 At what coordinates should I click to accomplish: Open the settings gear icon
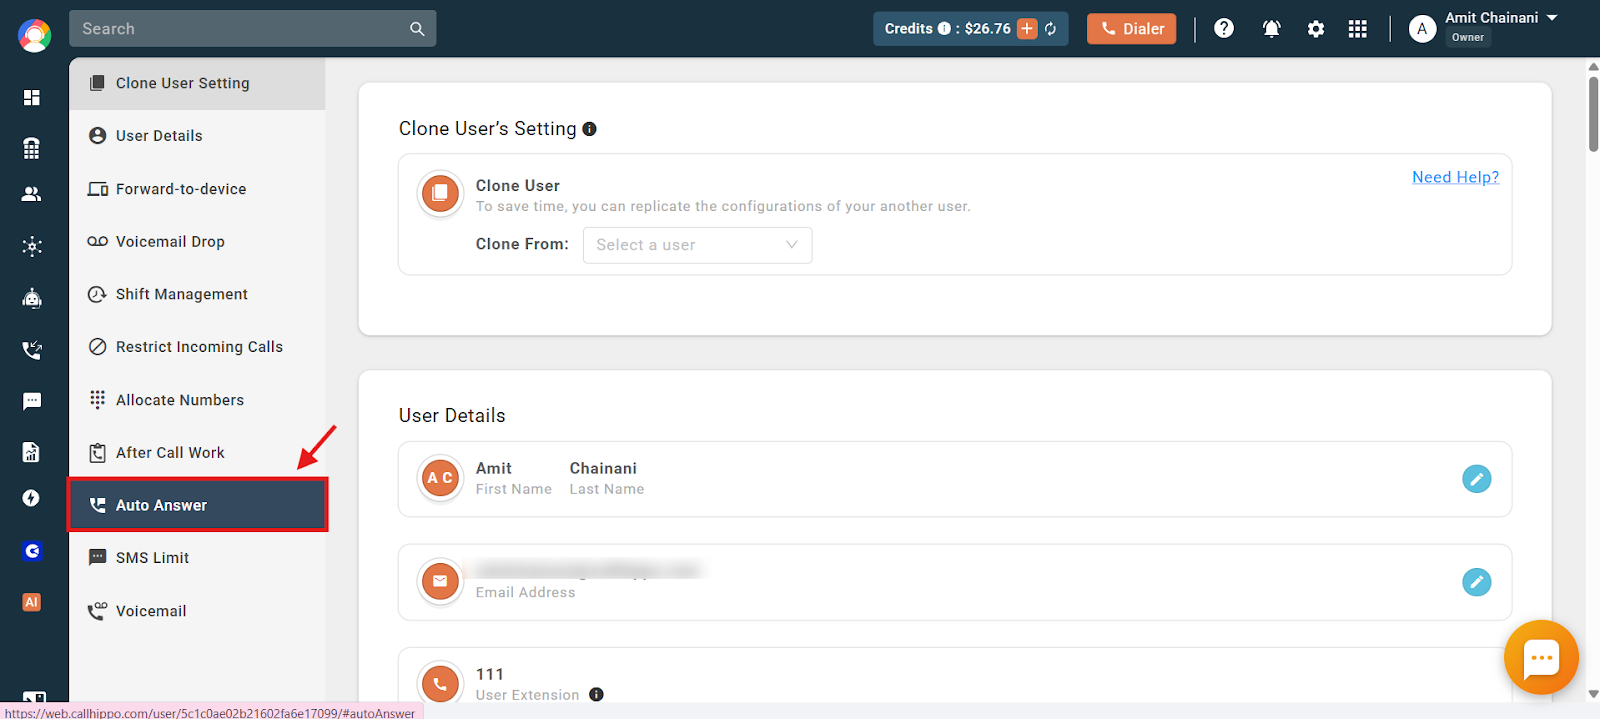(1316, 29)
